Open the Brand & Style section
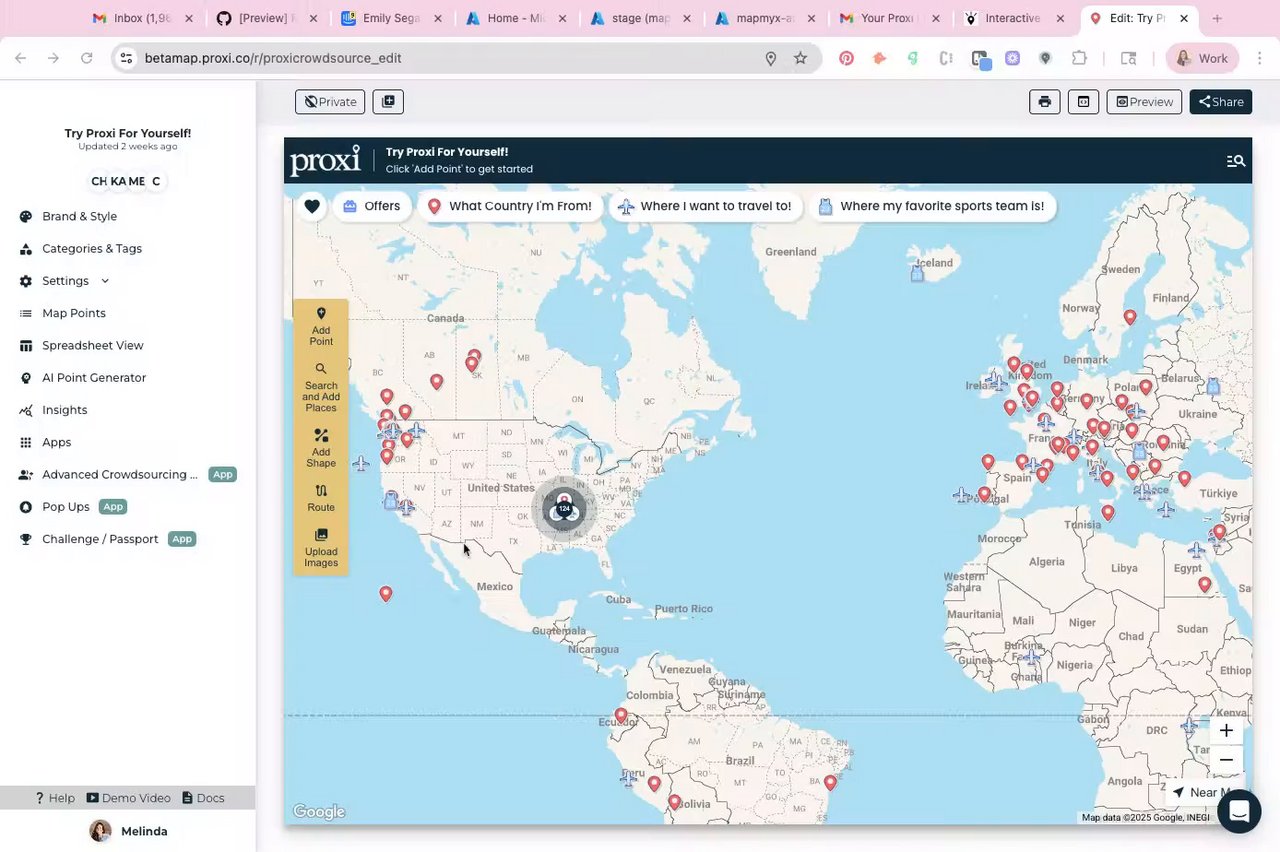The width and height of the screenshot is (1280, 852). (x=79, y=216)
